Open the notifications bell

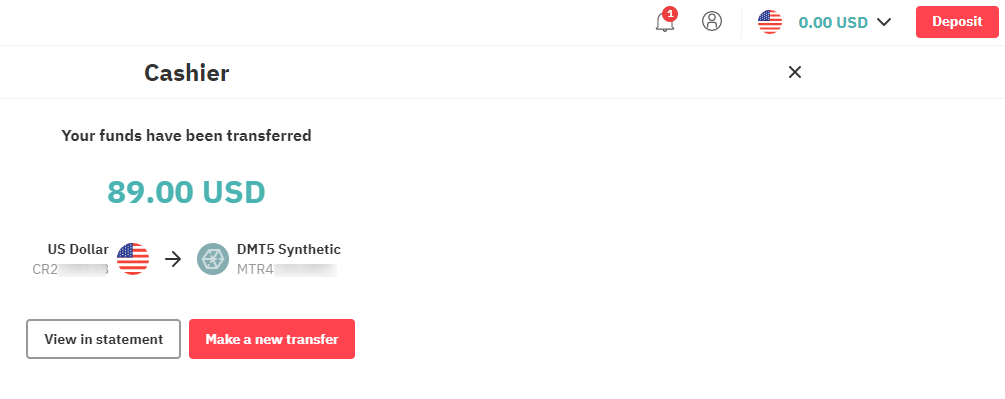pos(664,23)
